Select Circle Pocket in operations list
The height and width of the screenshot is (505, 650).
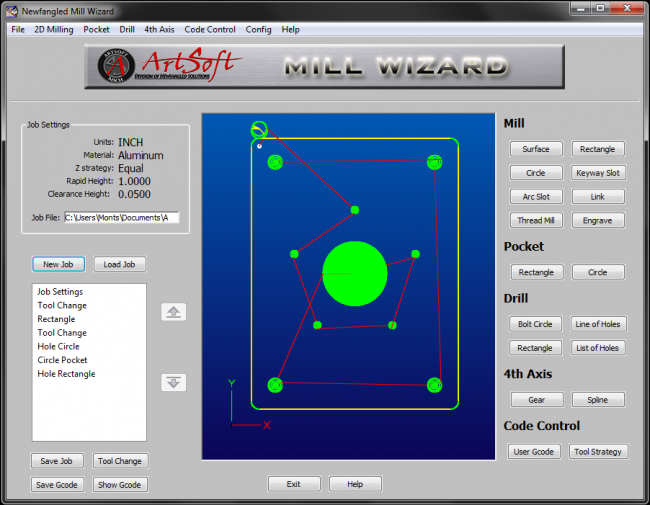pyautogui.click(x=62, y=360)
